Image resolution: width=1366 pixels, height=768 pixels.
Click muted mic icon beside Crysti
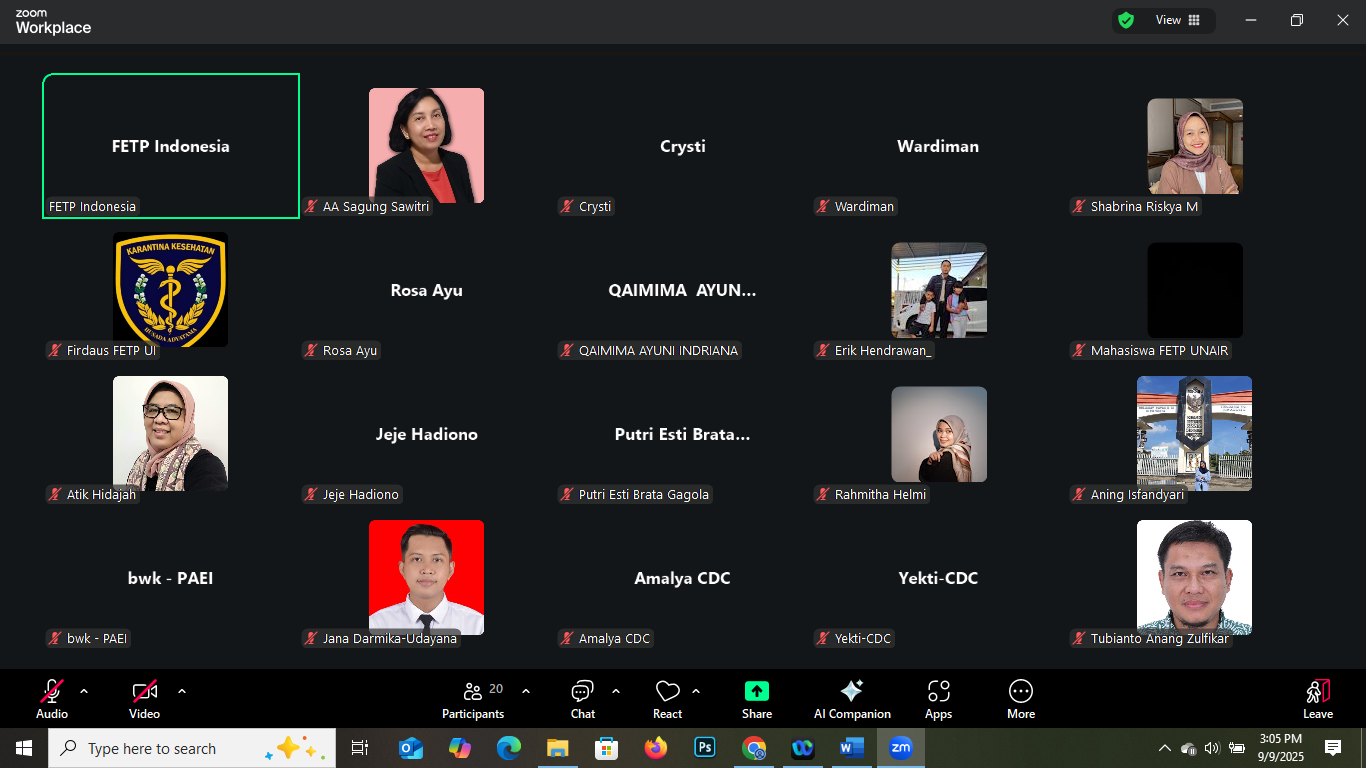pyautogui.click(x=568, y=207)
